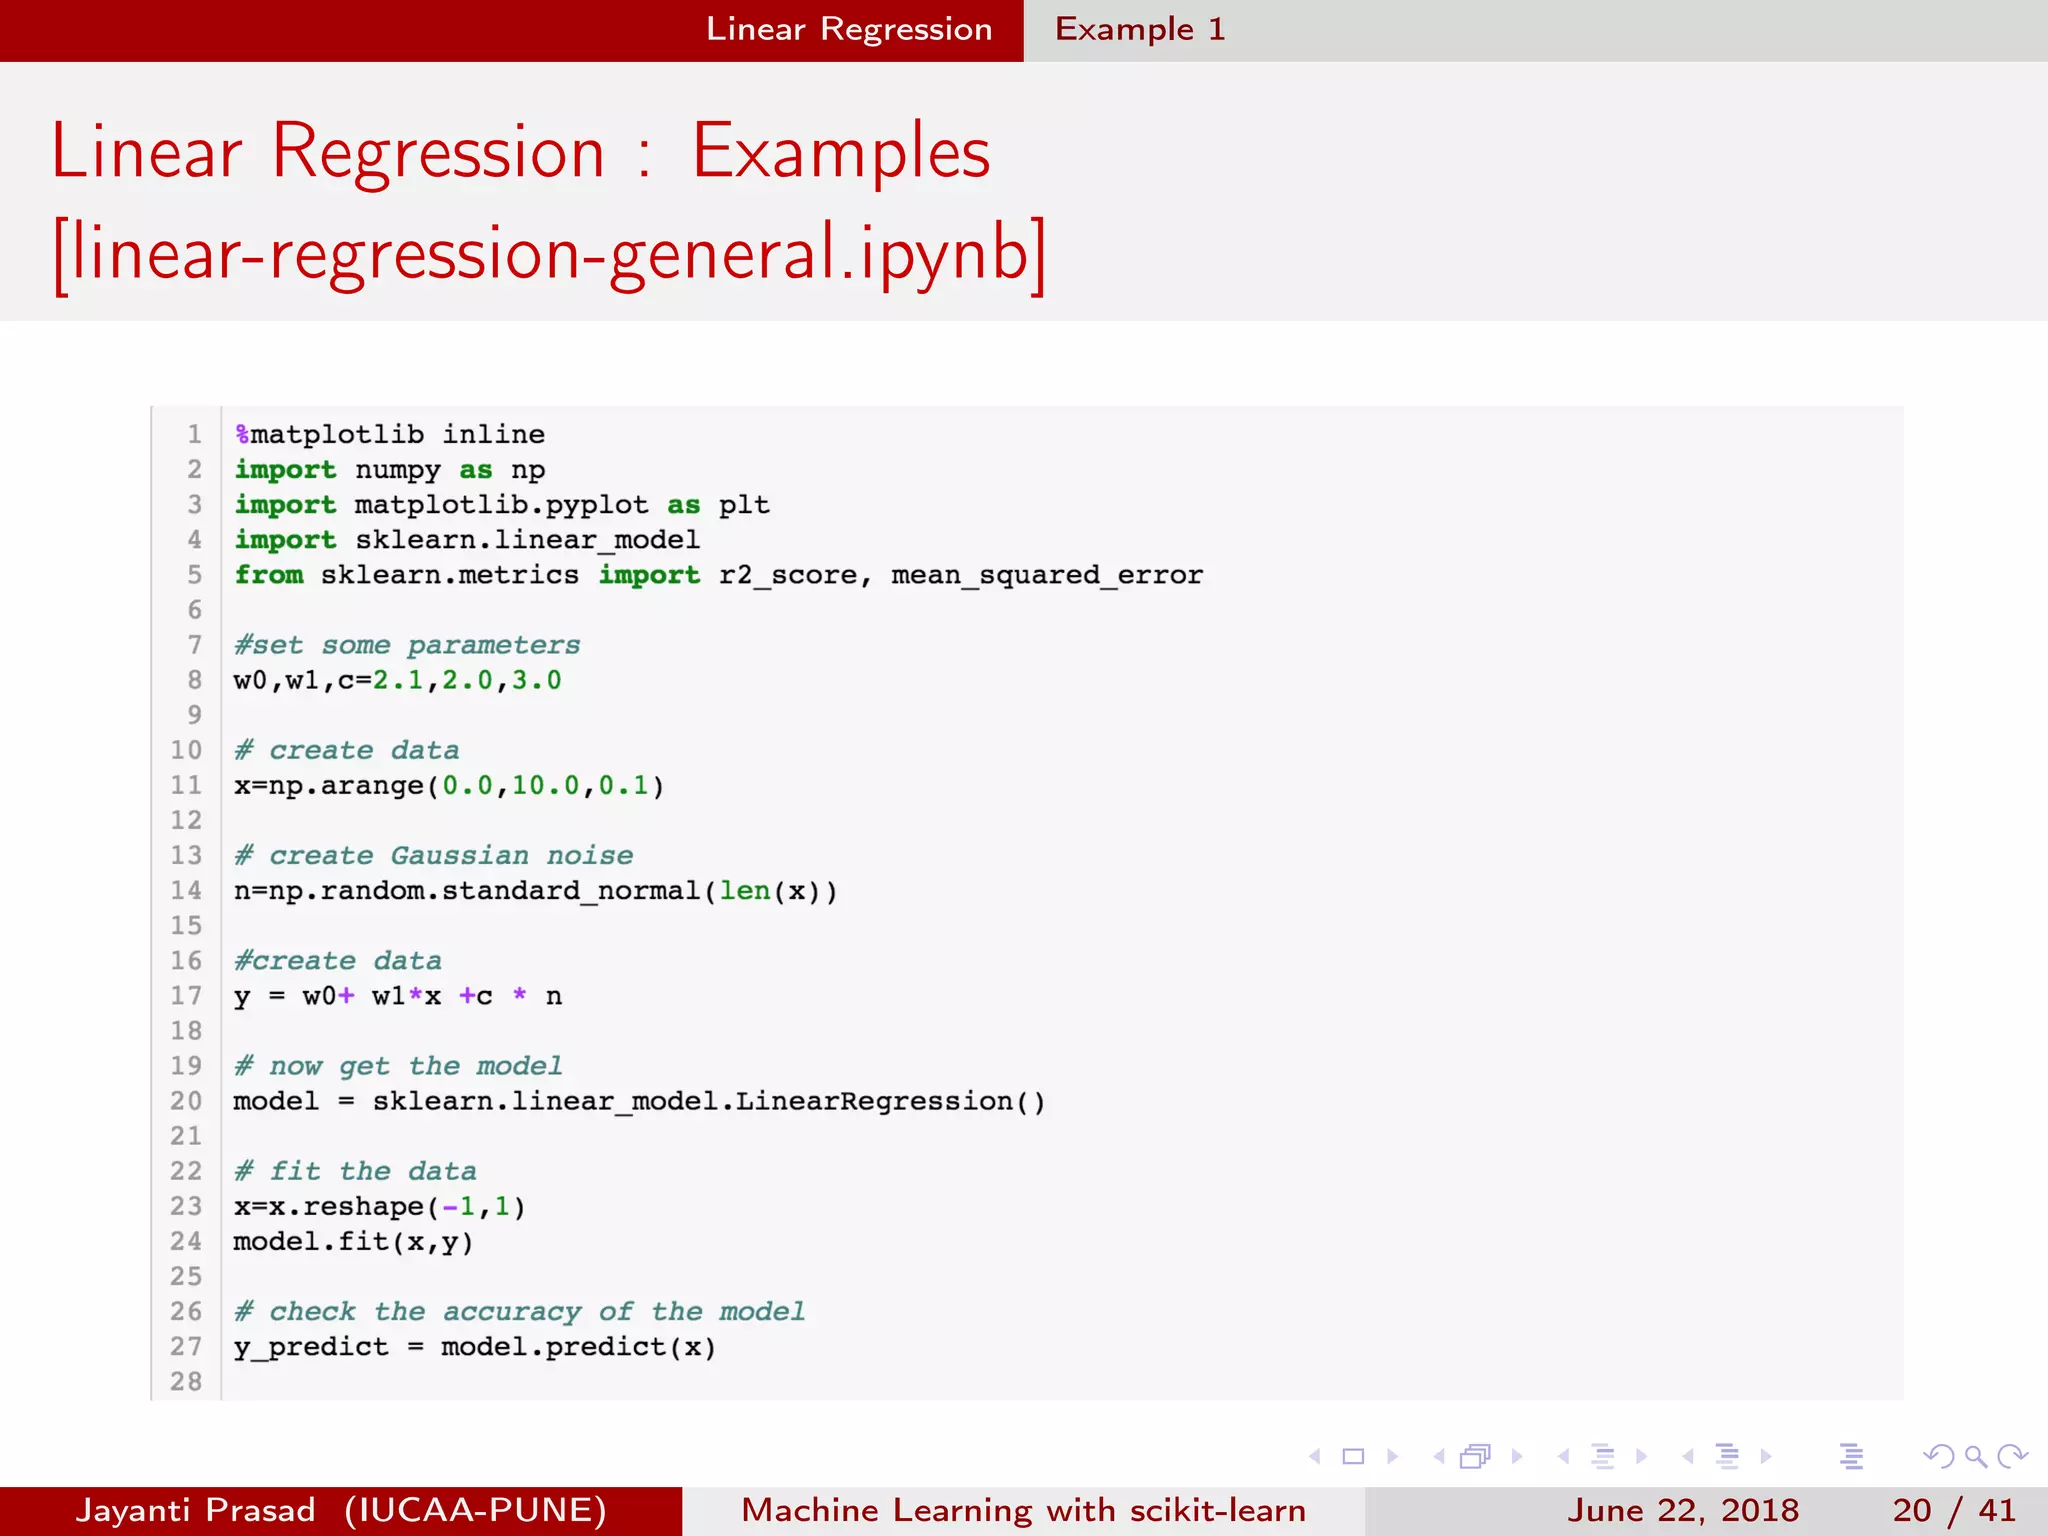The width and height of the screenshot is (2048, 1536).
Task: Go to previous section with left arrow
Action: (x=1688, y=1457)
